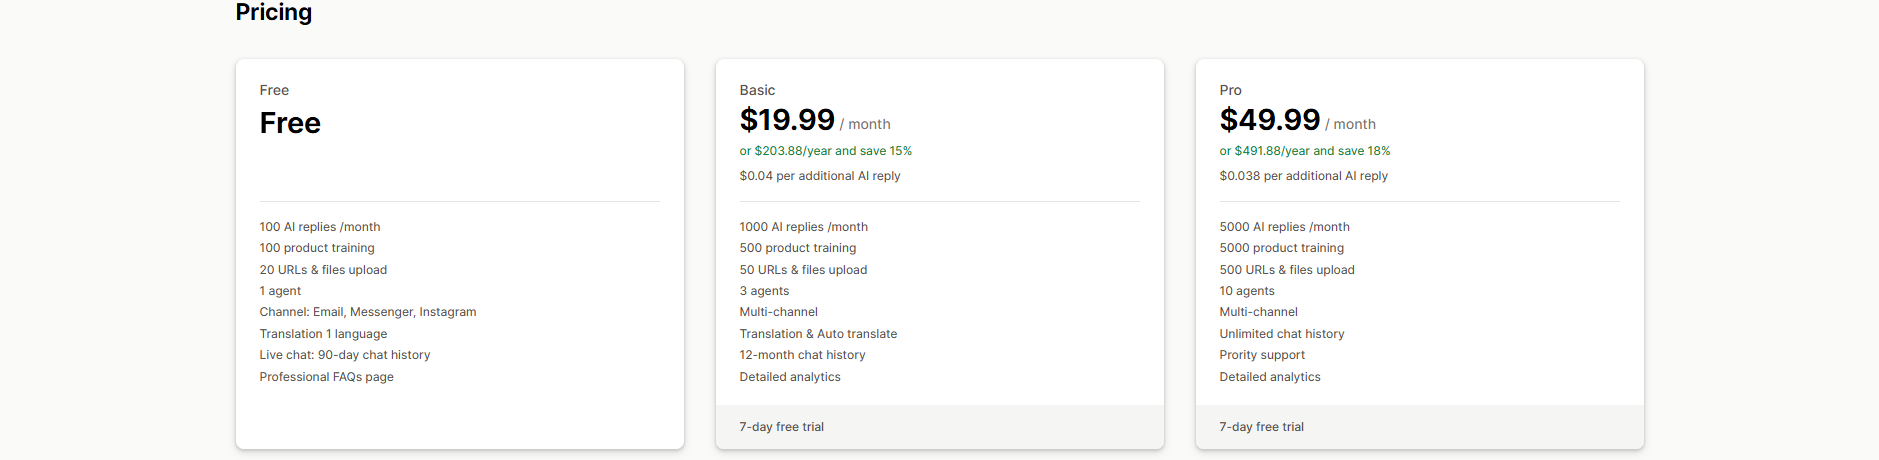Viewport: 1879px width, 460px height.
Task: Click the Pricing section heading
Action: (x=274, y=12)
